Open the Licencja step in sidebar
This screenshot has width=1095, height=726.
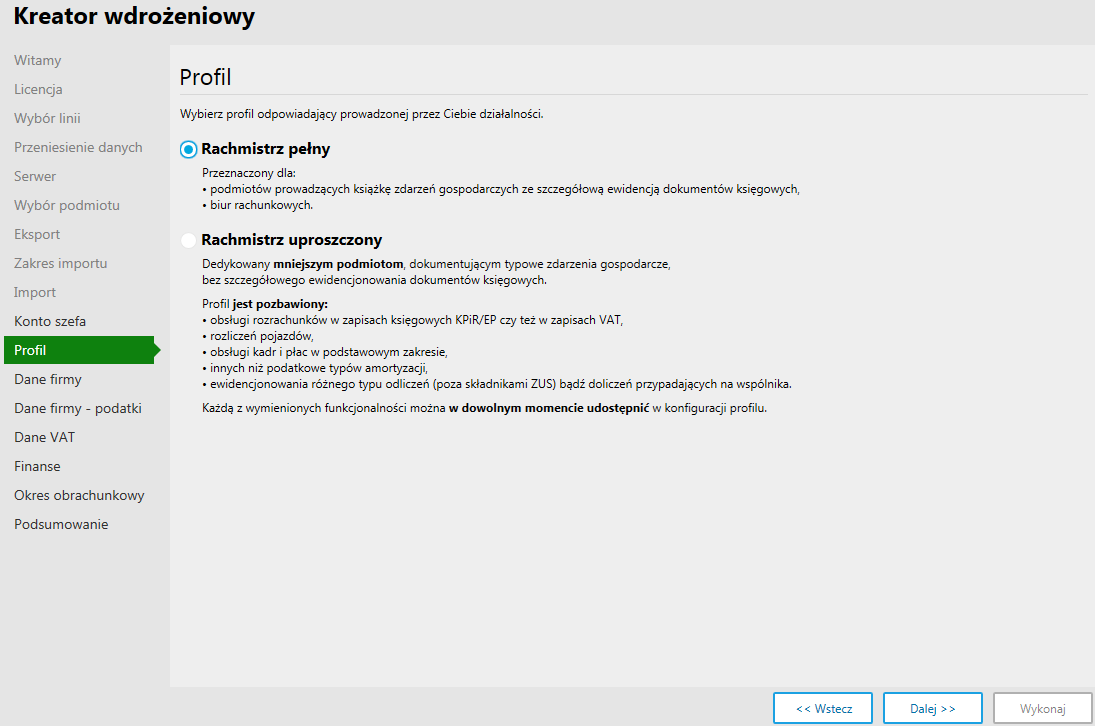pos(38,89)
